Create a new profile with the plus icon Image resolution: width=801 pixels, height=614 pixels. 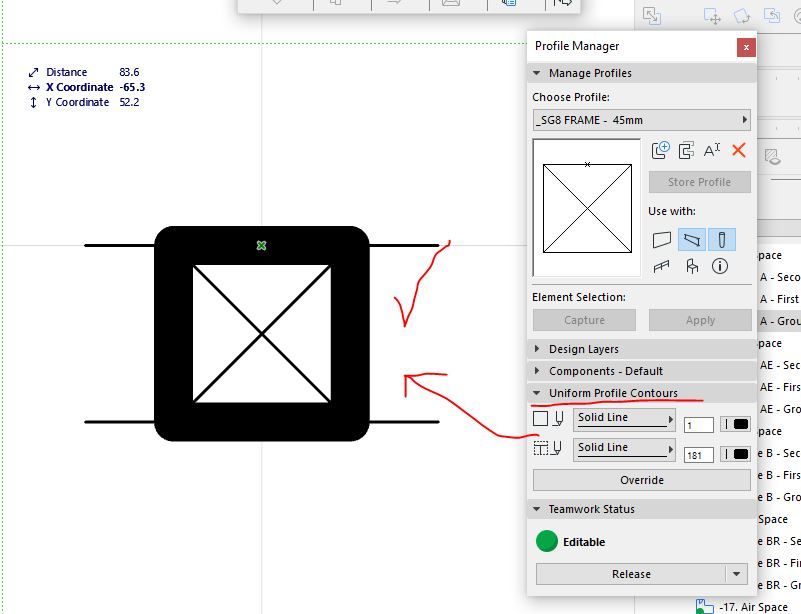point(661,150)
